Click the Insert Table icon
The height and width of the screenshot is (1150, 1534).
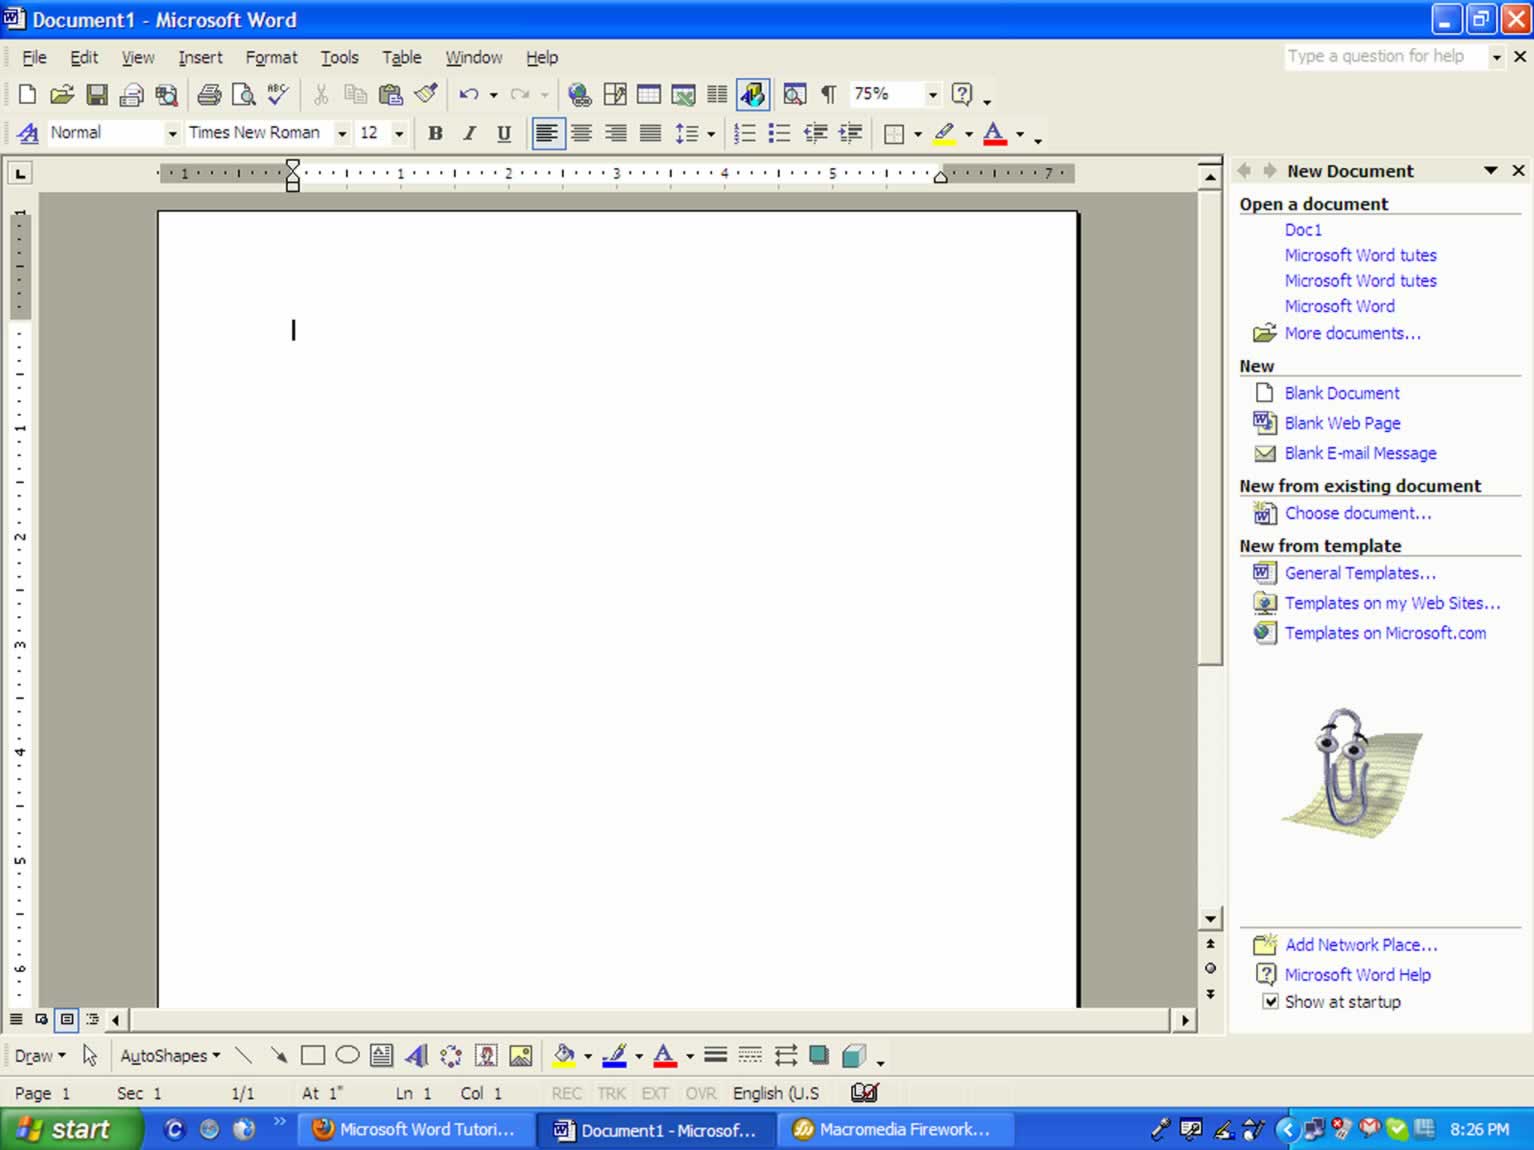click(649, 95)
